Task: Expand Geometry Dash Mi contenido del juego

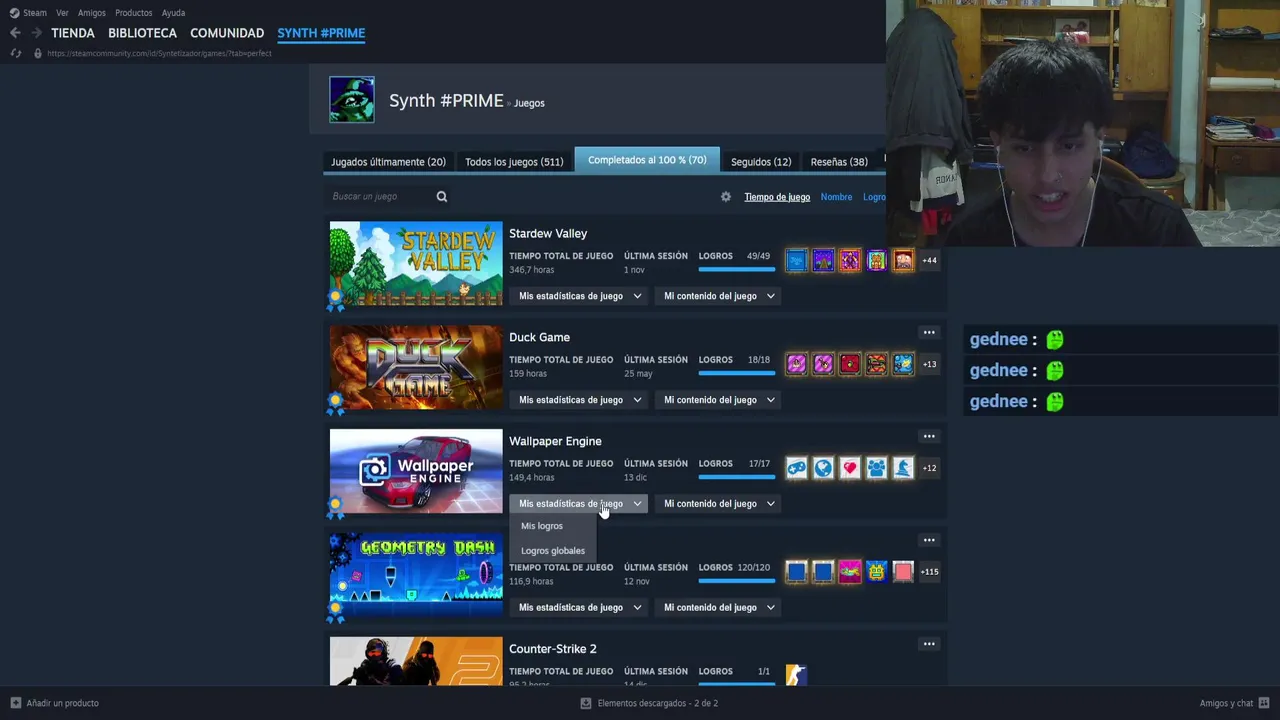Action: (x=719, y=608)
